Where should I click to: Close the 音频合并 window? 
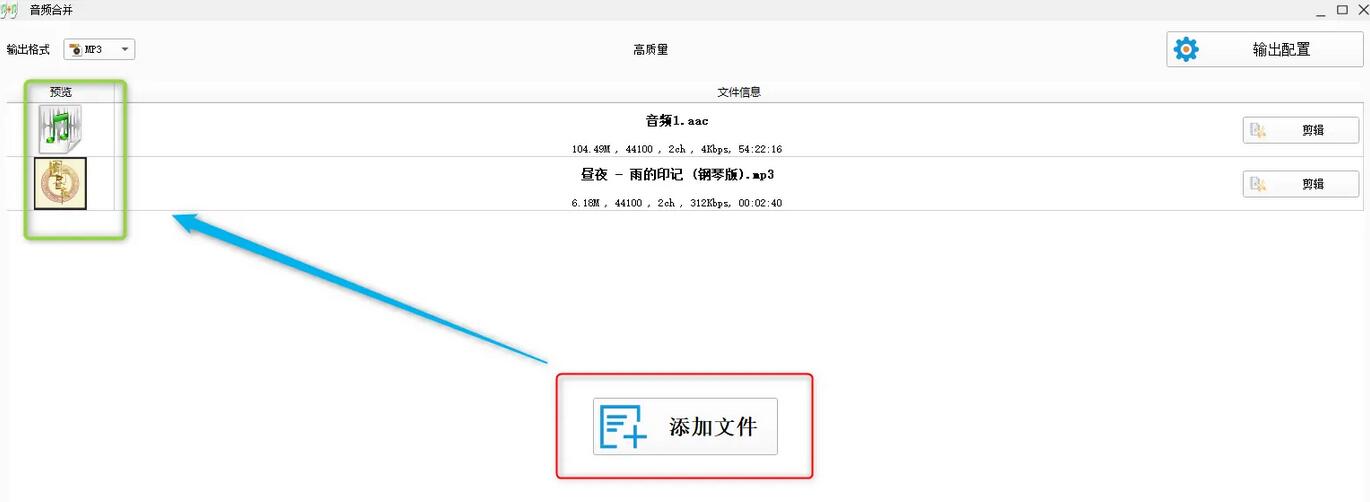pyautogui.click(x=1362, y=9)
